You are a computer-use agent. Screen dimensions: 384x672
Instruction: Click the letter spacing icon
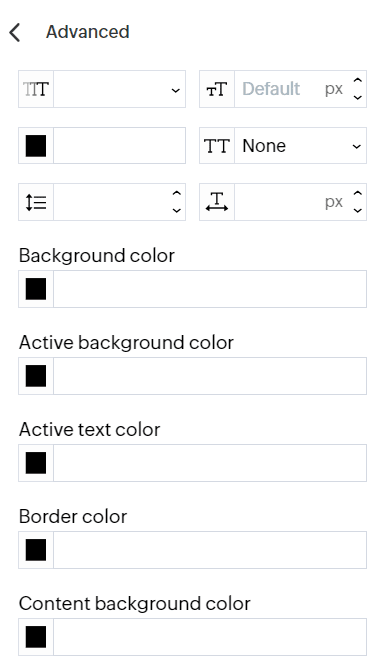coord(217,202)
